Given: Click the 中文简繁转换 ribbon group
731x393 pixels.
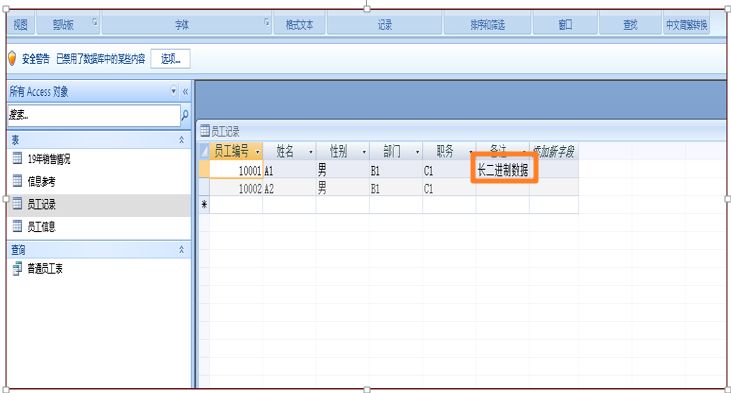Looking at the screenshot, I should click(x=687, y=25).
